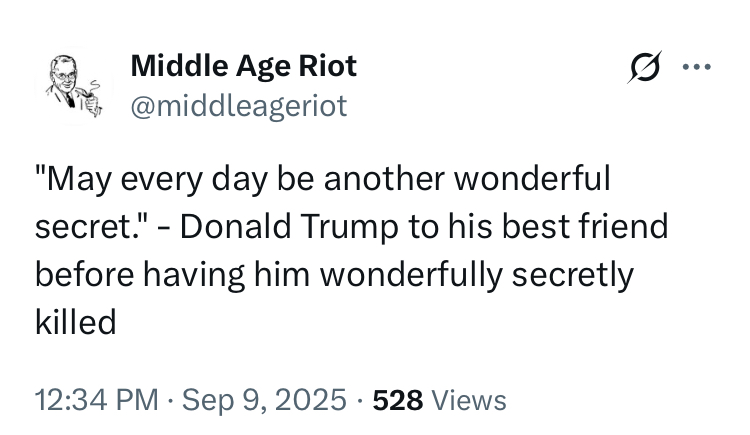Open the Middle Age Riot display name
The image size is (750, 435).
tap(243, 66)
